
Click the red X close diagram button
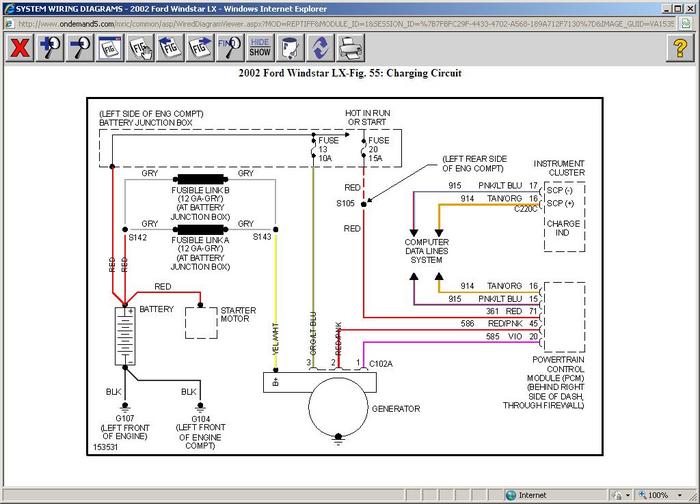tap(20, 47)
